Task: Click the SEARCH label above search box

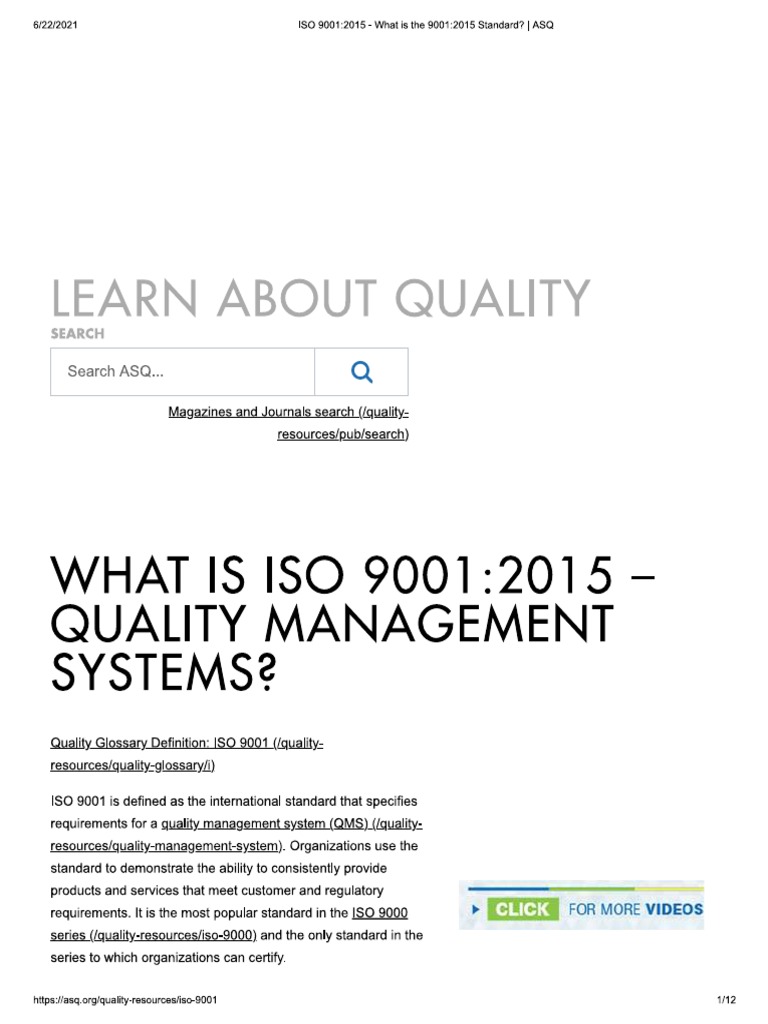Action: (x=77, y=334)
